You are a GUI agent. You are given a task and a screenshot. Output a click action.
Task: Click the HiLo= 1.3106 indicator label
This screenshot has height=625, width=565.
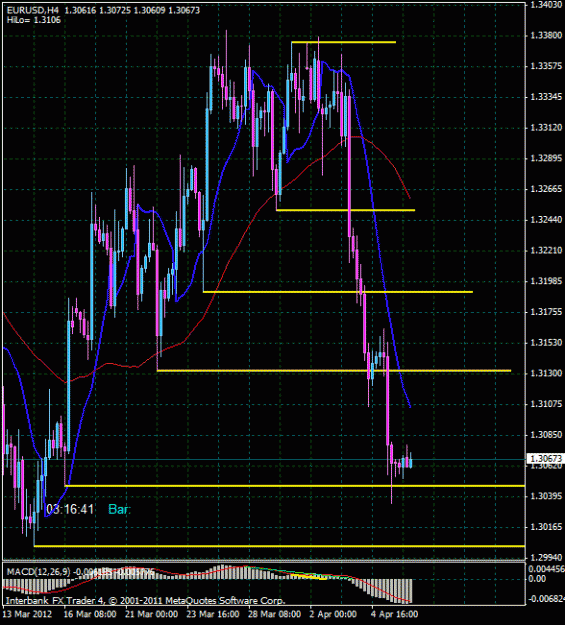33,20
